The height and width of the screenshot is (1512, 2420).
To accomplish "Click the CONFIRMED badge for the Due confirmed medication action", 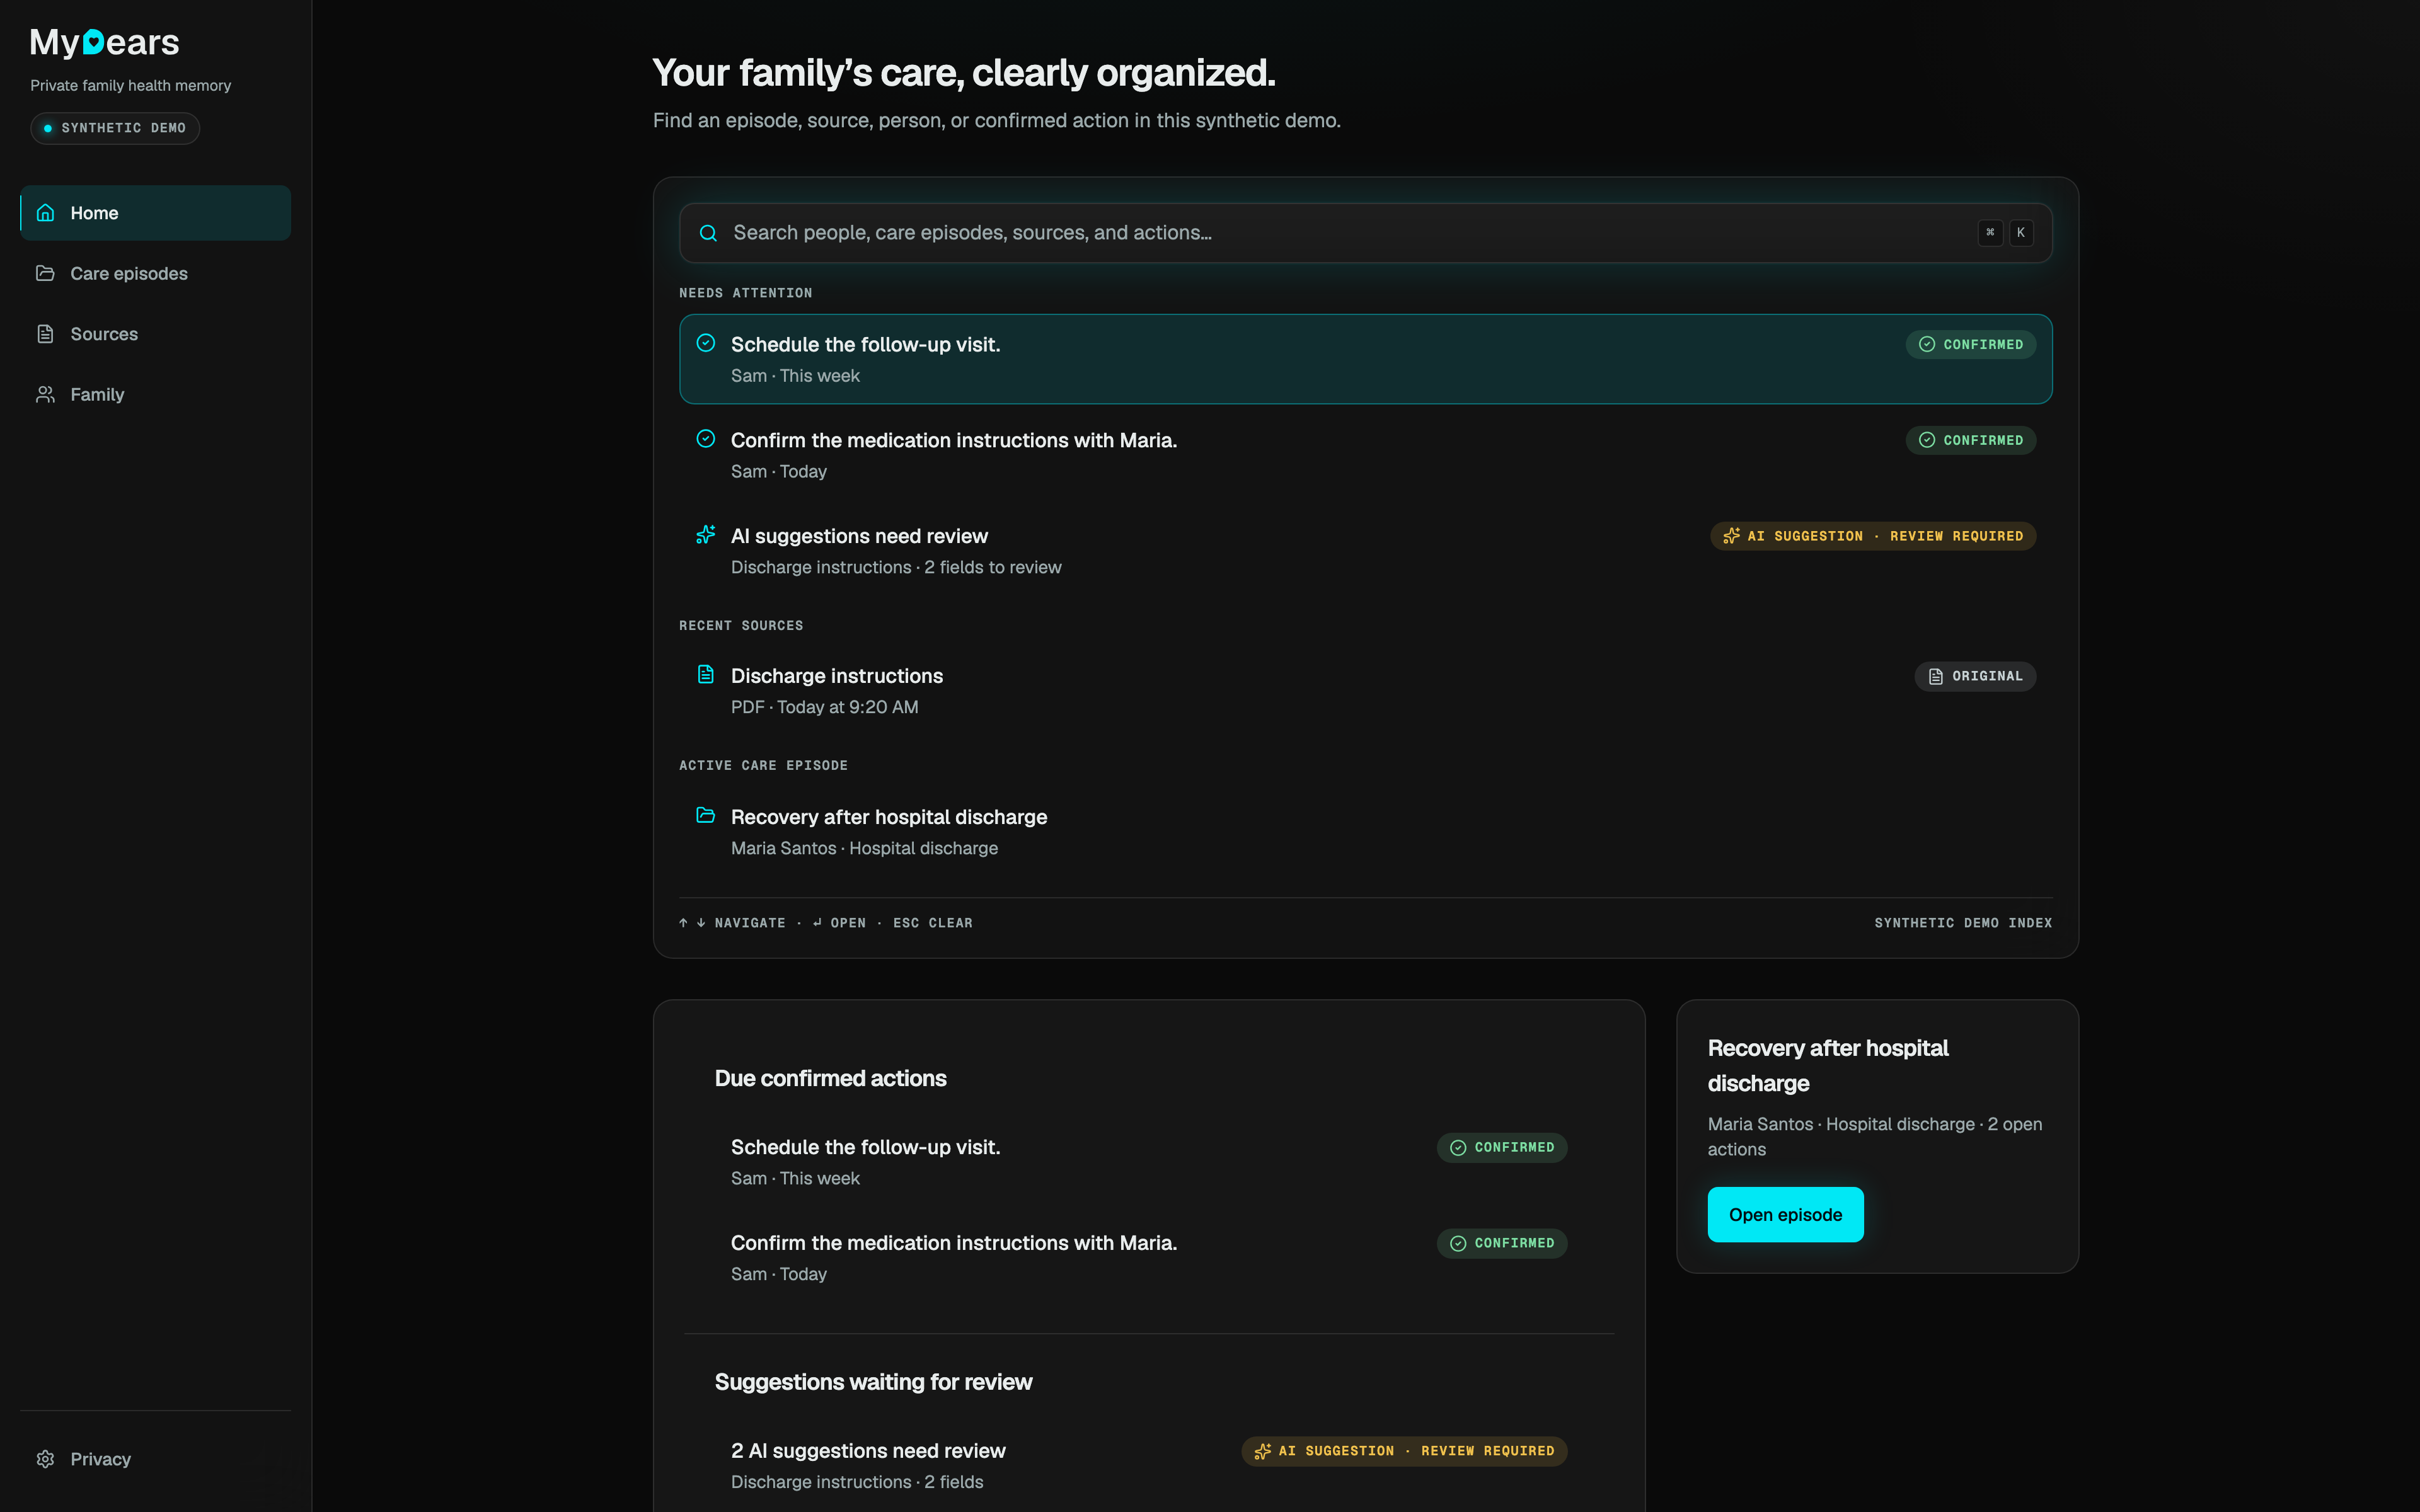I will tap(1502, 1243).
